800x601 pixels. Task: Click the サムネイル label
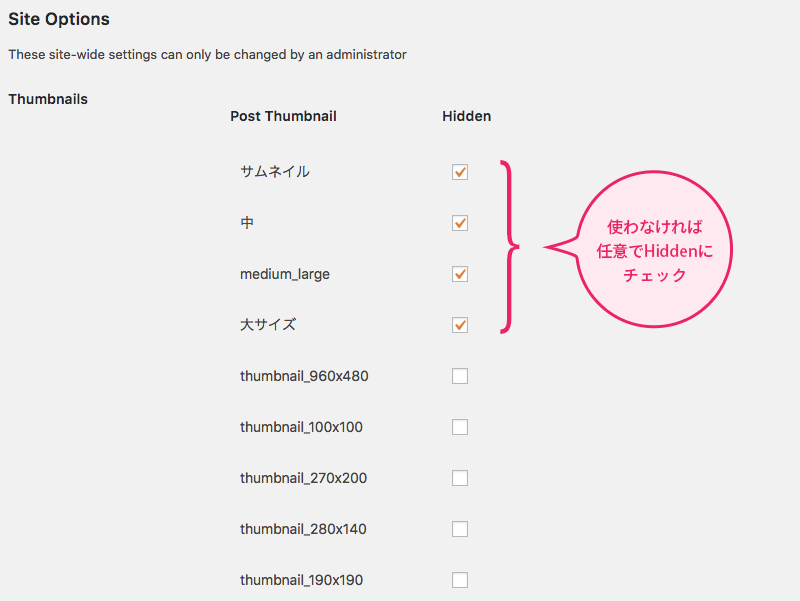pyautogui.click(x=274, y=171)
